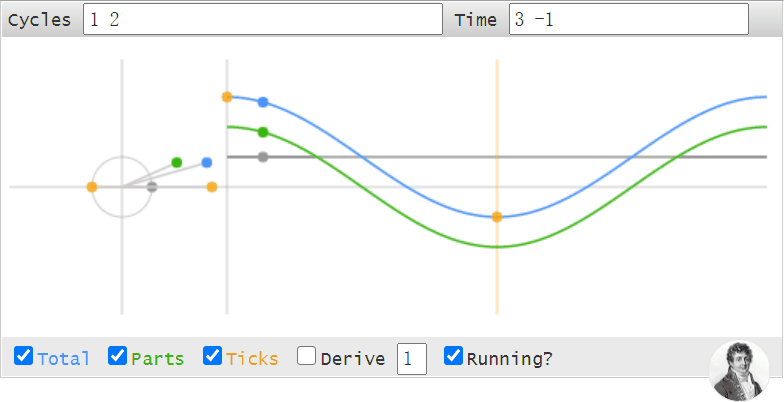784x402 pixels.
Task: Uncheck the Parts checkbox
Action: 118,356
